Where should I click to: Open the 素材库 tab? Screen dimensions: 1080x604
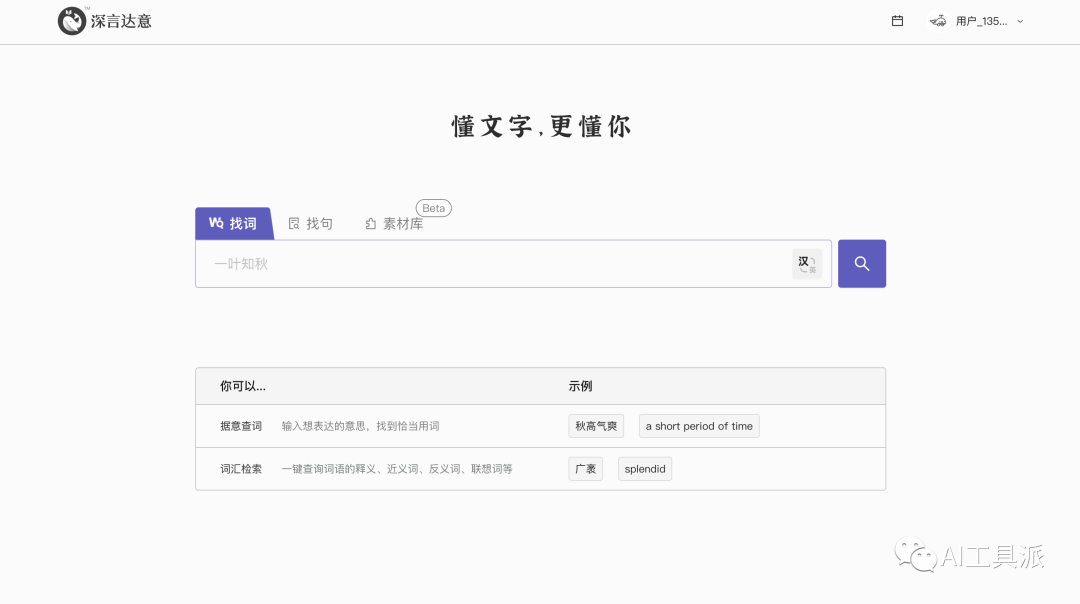point(394,224)
